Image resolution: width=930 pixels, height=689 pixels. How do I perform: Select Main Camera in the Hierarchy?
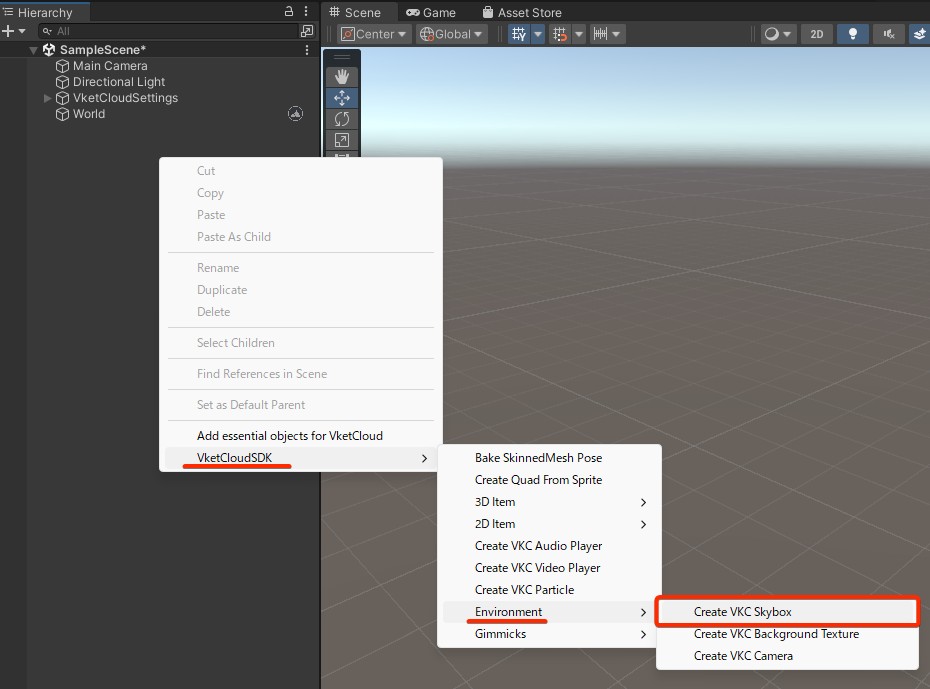click(109, 66)
